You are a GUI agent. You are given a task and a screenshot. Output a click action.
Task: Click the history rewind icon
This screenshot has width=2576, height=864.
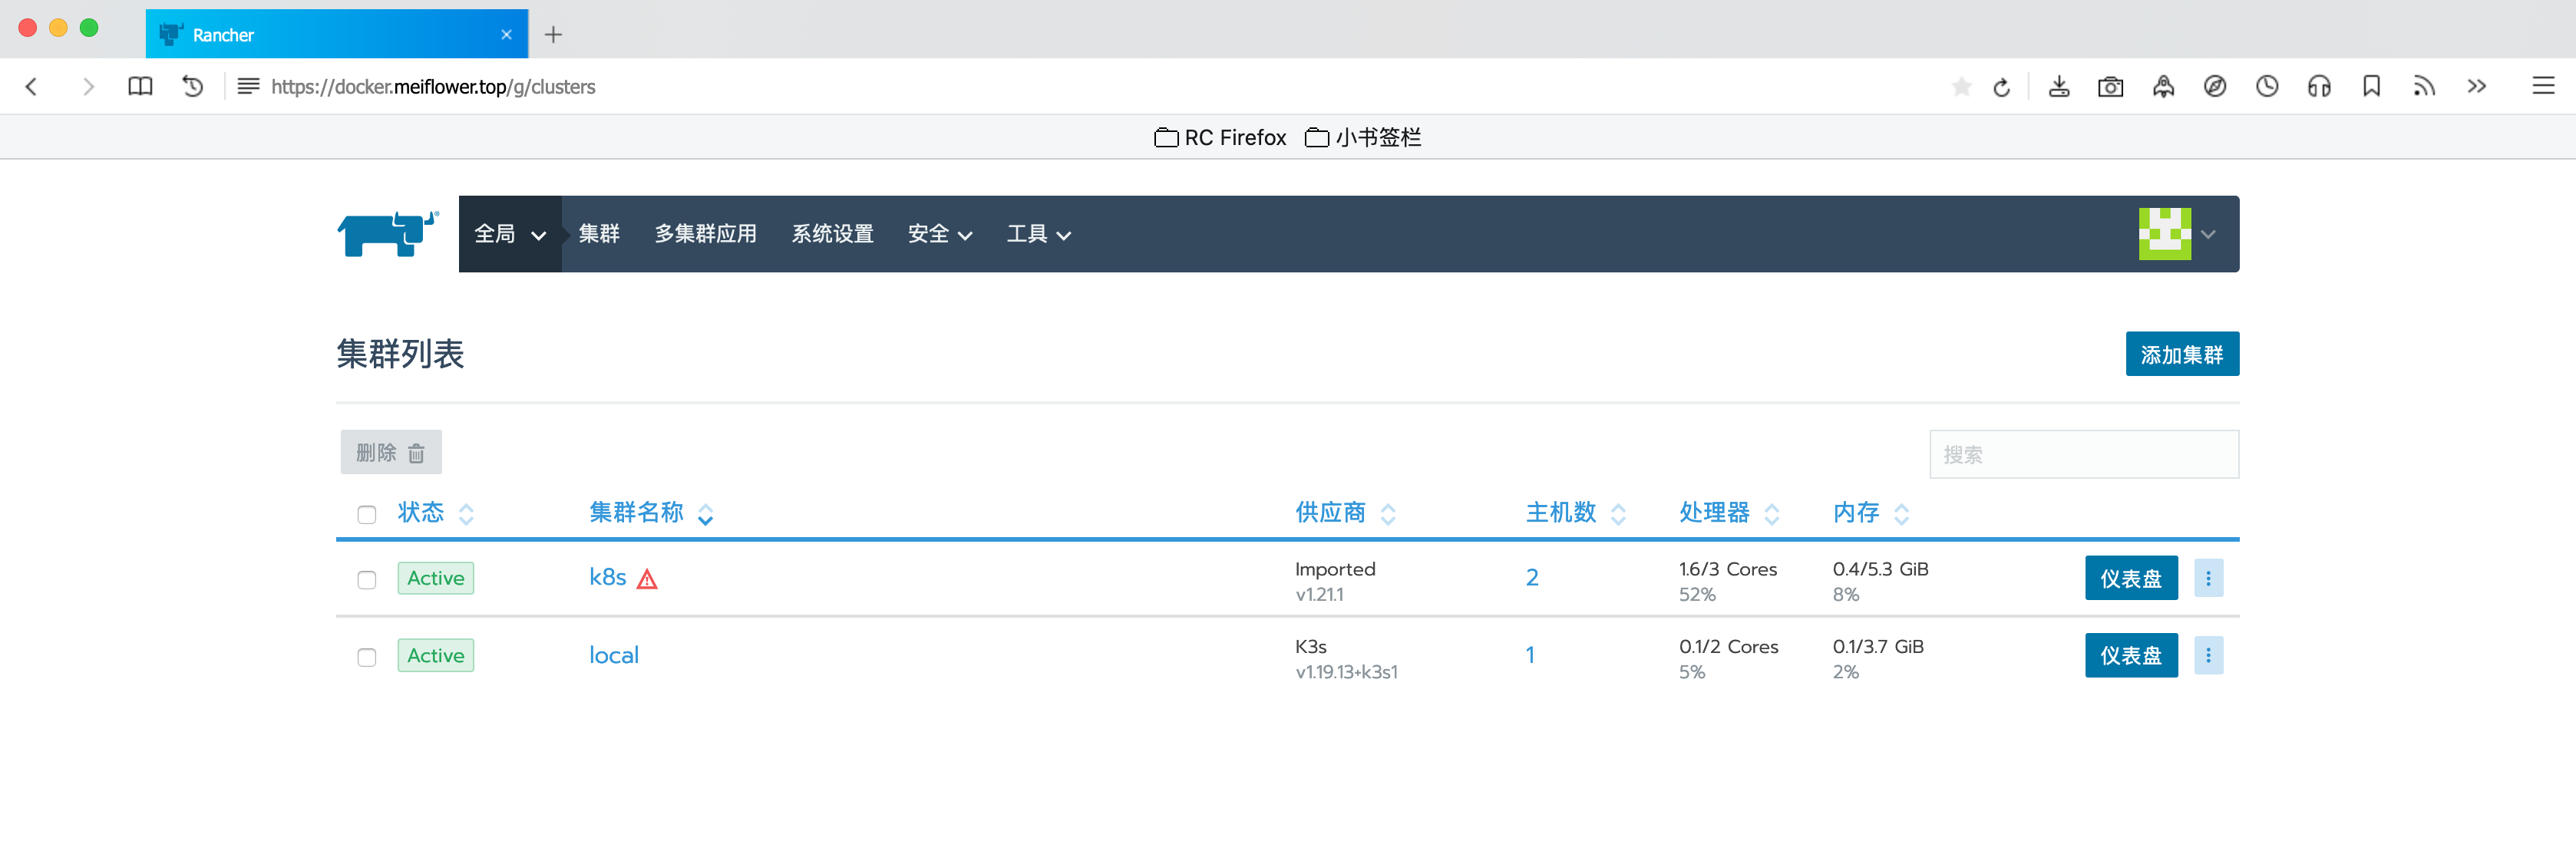click(193, 87)
